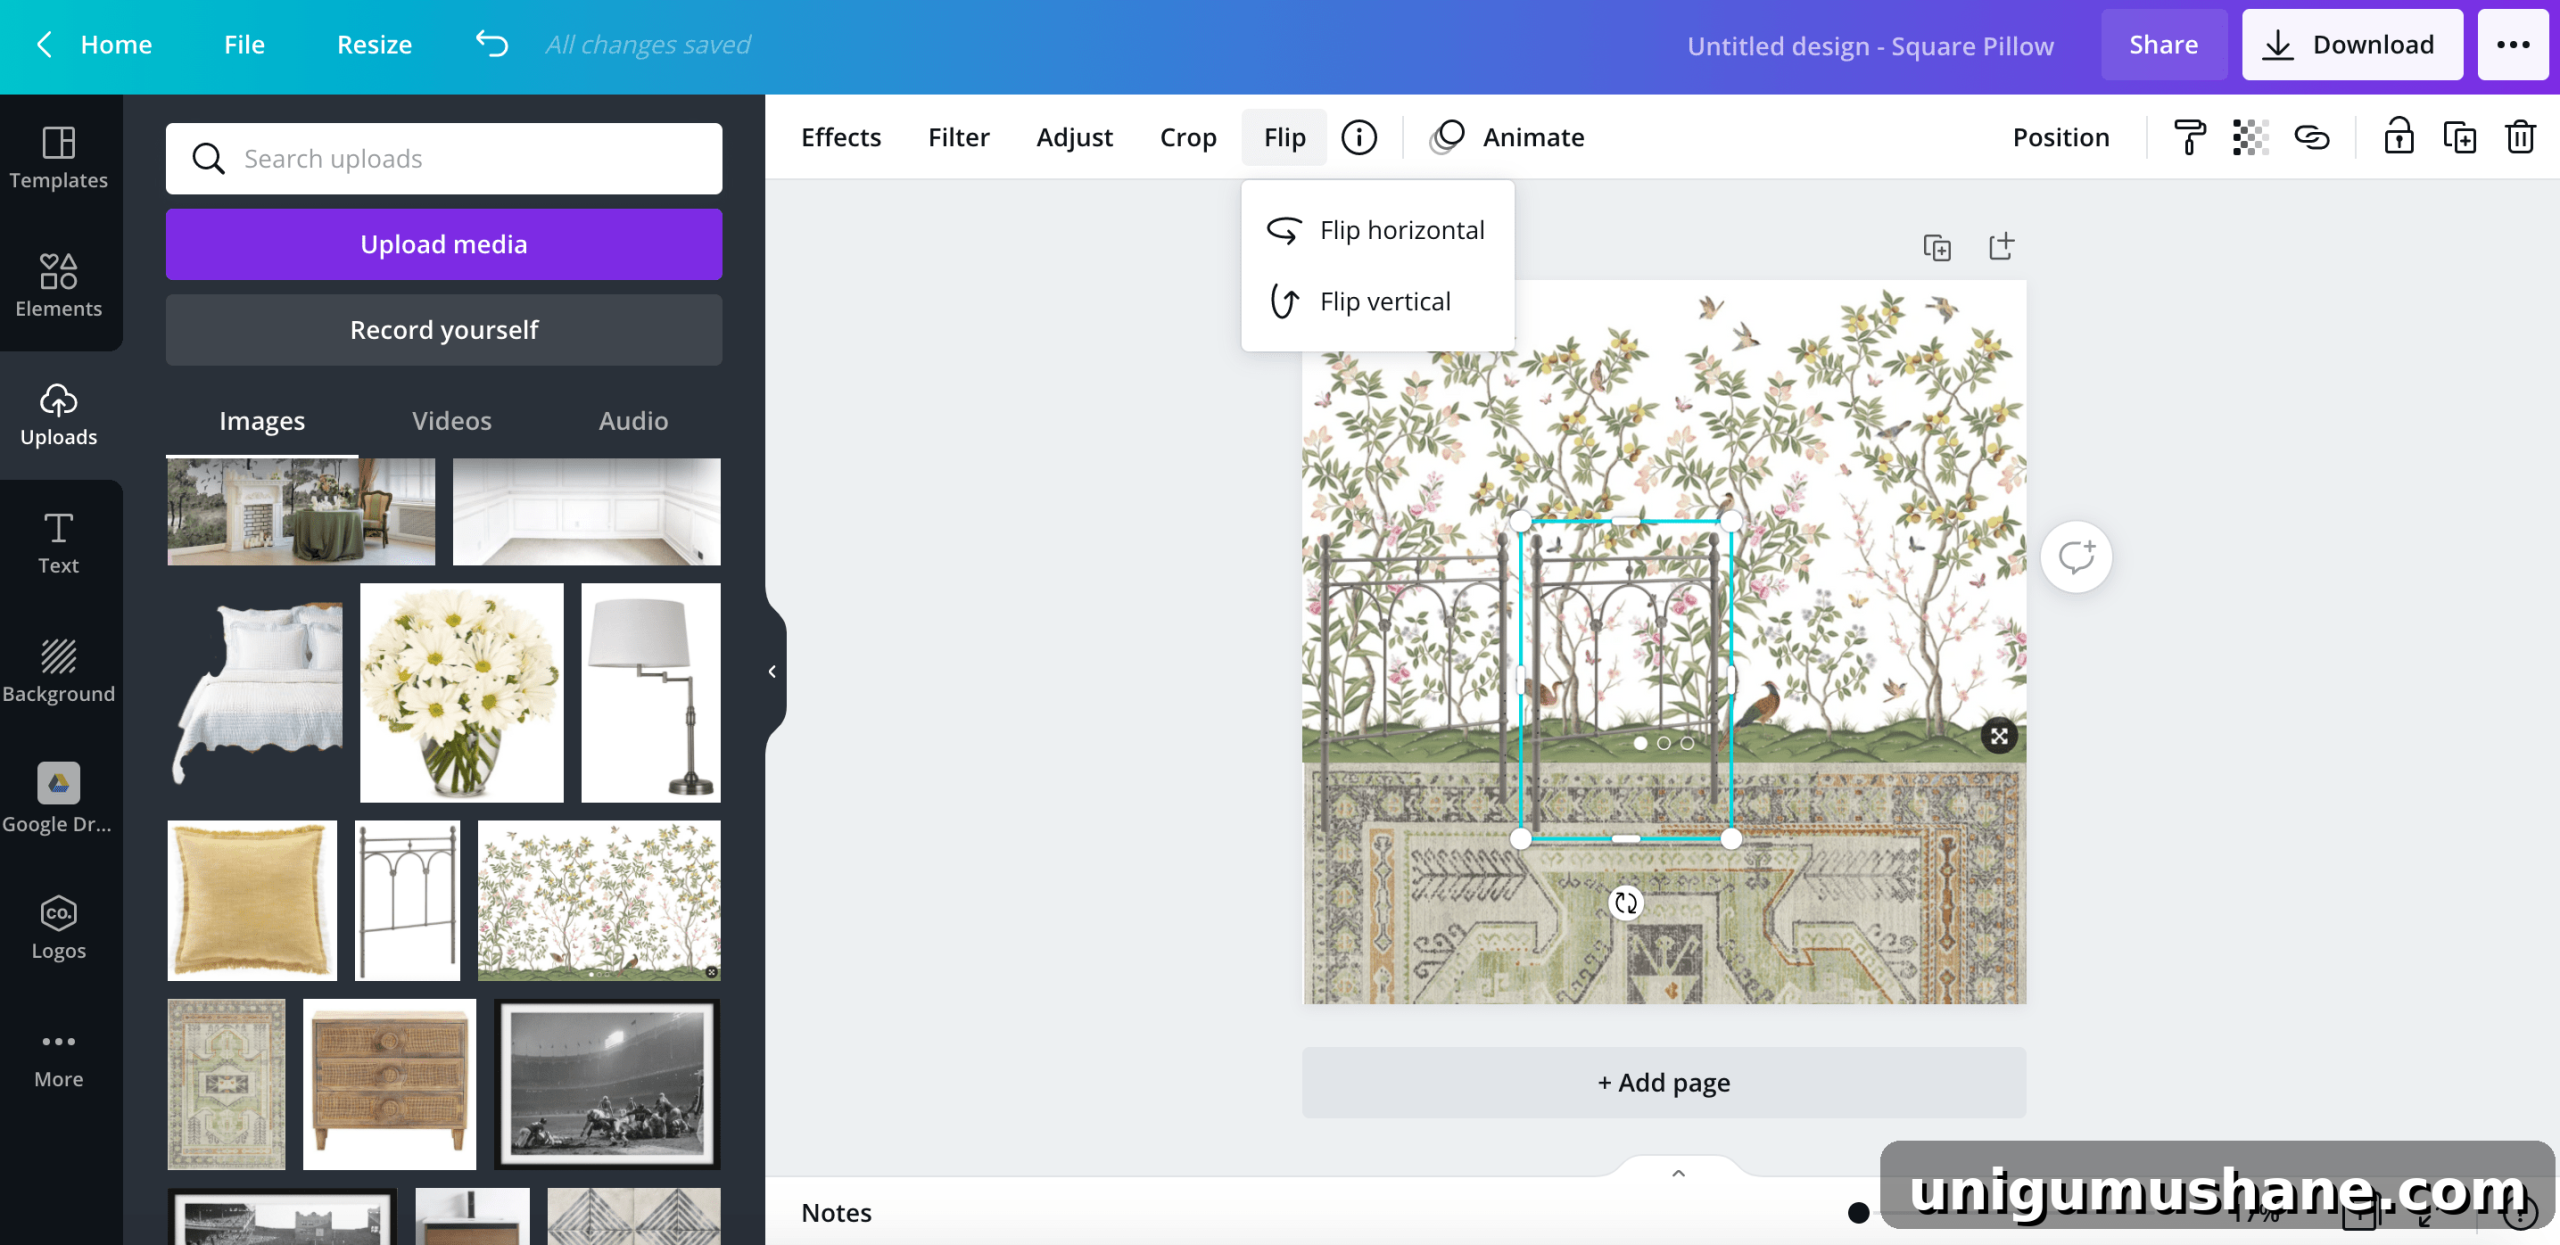Click the Animate button
Viewport: 2560px width, 1245px height.
(1508, 137)
